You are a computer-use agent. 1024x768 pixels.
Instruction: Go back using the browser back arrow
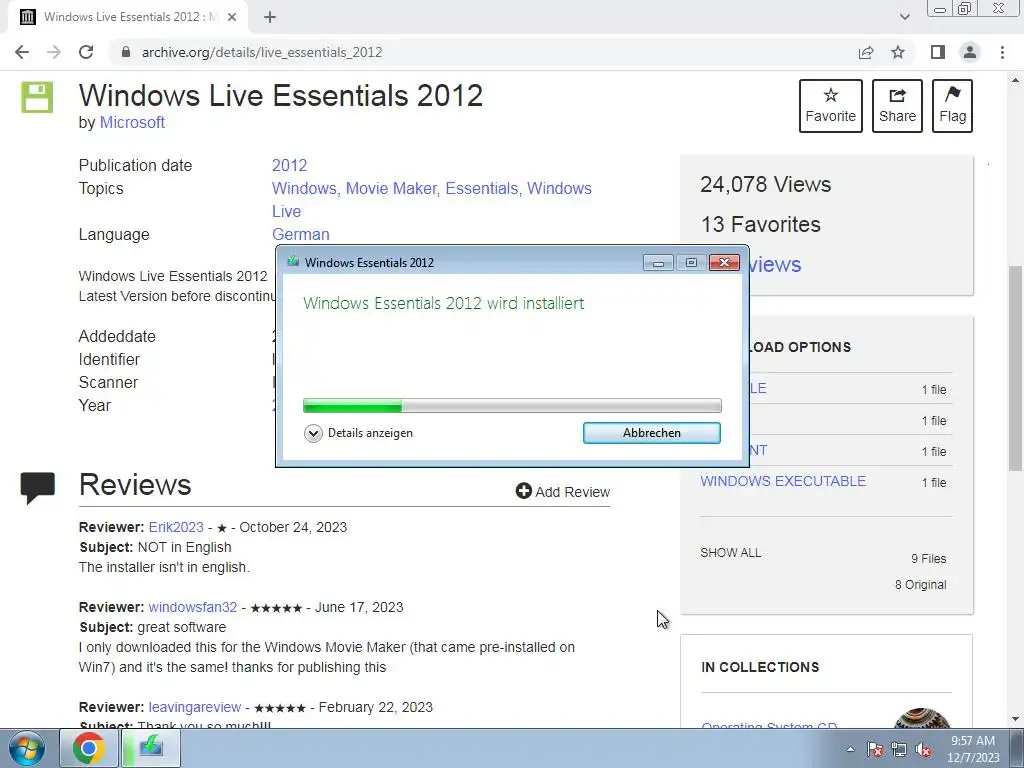[22, 52]
